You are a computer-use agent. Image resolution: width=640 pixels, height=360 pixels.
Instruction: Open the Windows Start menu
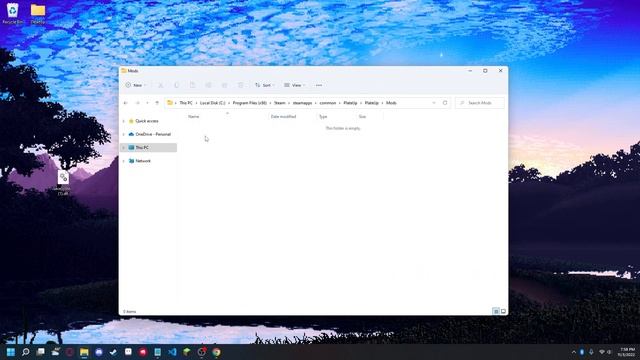pos(11,352)
